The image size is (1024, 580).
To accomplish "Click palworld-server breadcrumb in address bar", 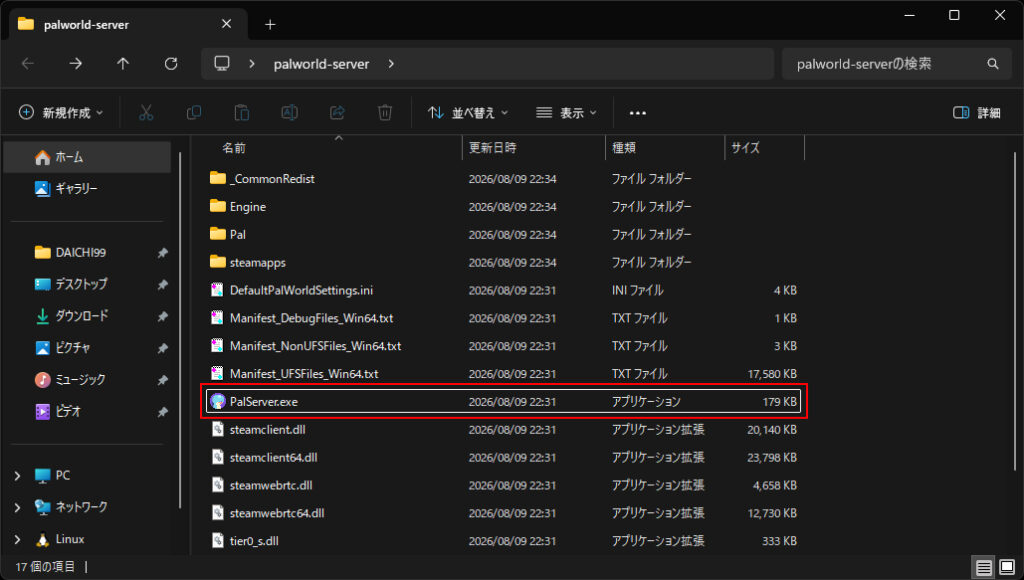I will point(321,64).
